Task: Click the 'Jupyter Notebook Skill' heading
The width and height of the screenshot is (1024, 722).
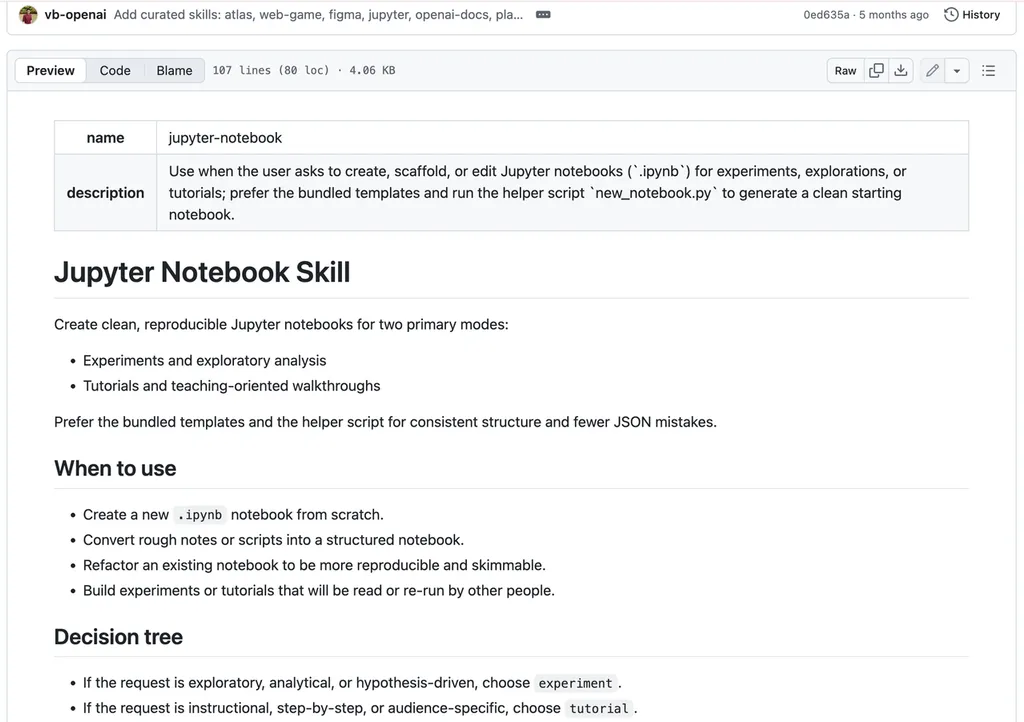Action: point(202,272)
